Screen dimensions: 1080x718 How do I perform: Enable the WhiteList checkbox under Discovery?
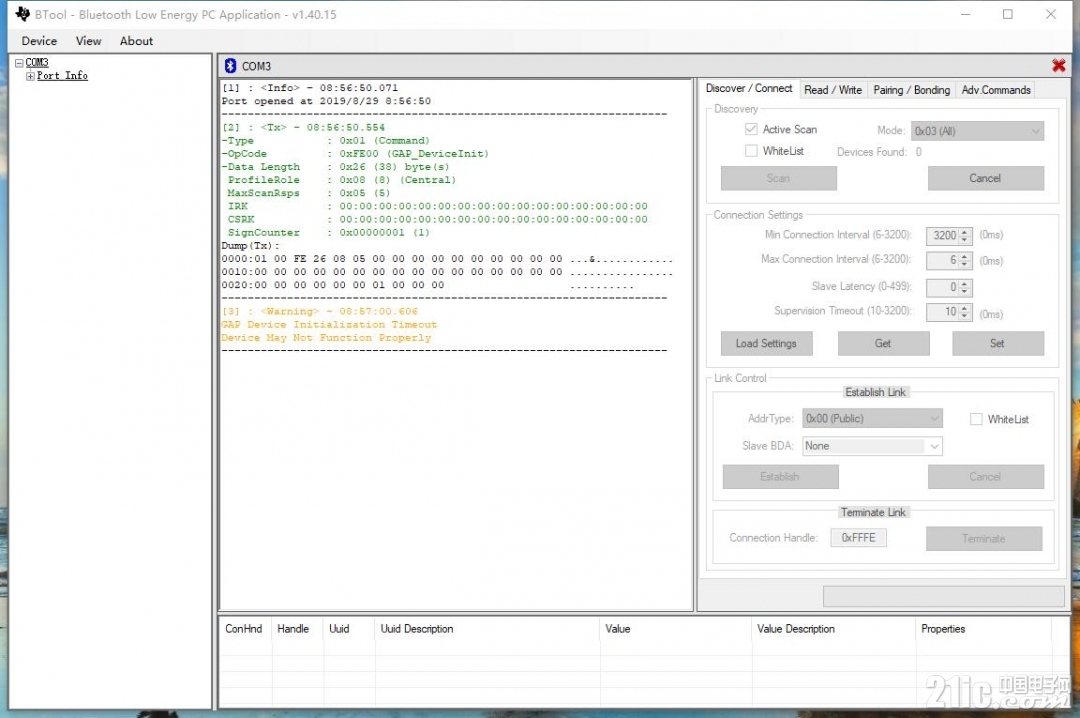[x=751, y=150]
